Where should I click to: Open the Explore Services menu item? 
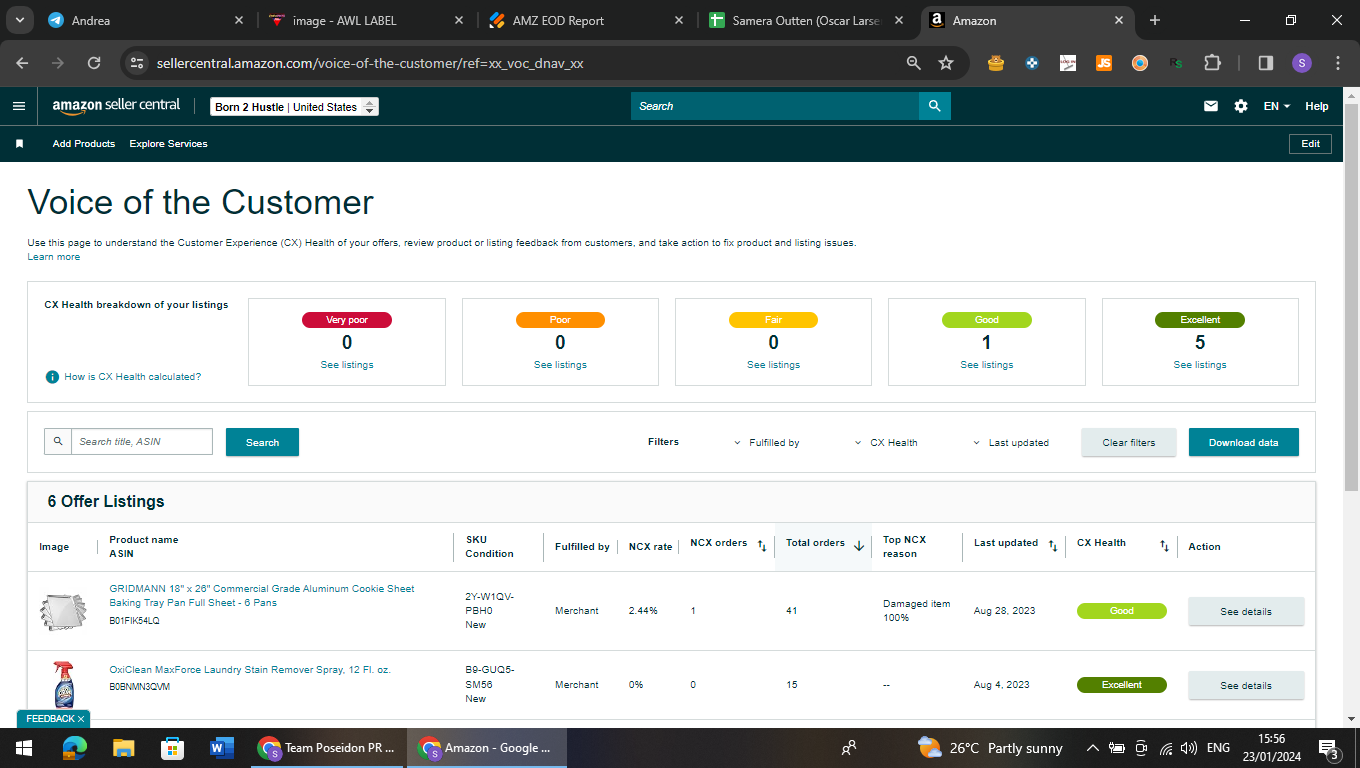pos(169,144)
